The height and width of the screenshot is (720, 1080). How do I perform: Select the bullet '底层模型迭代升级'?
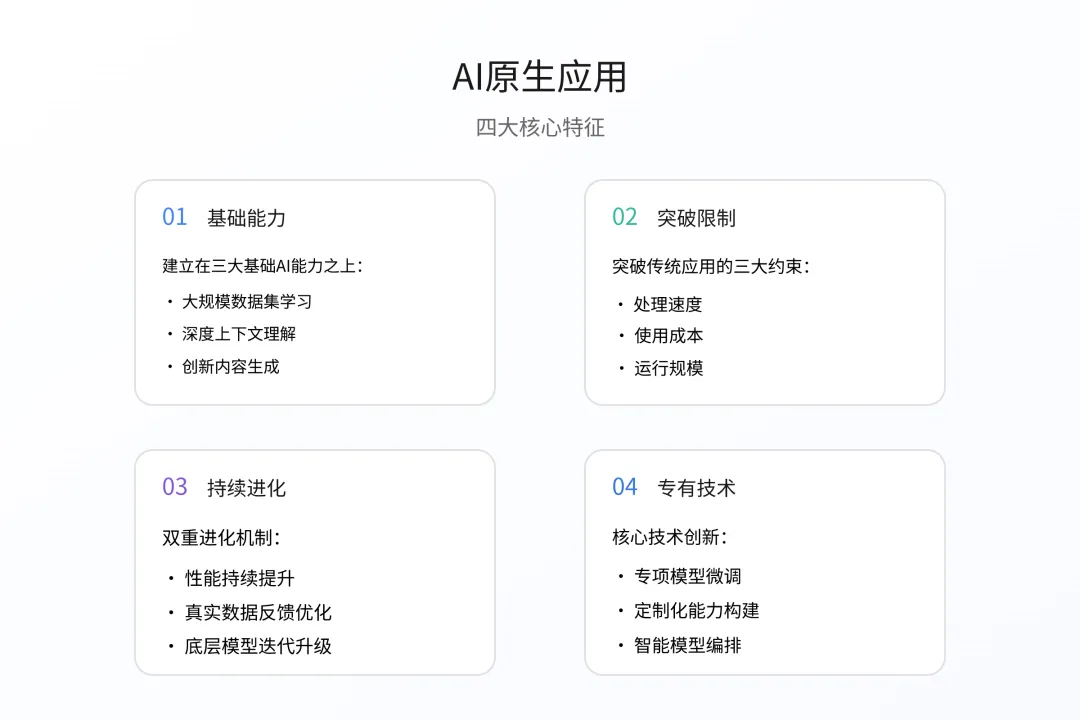point(258,646)
